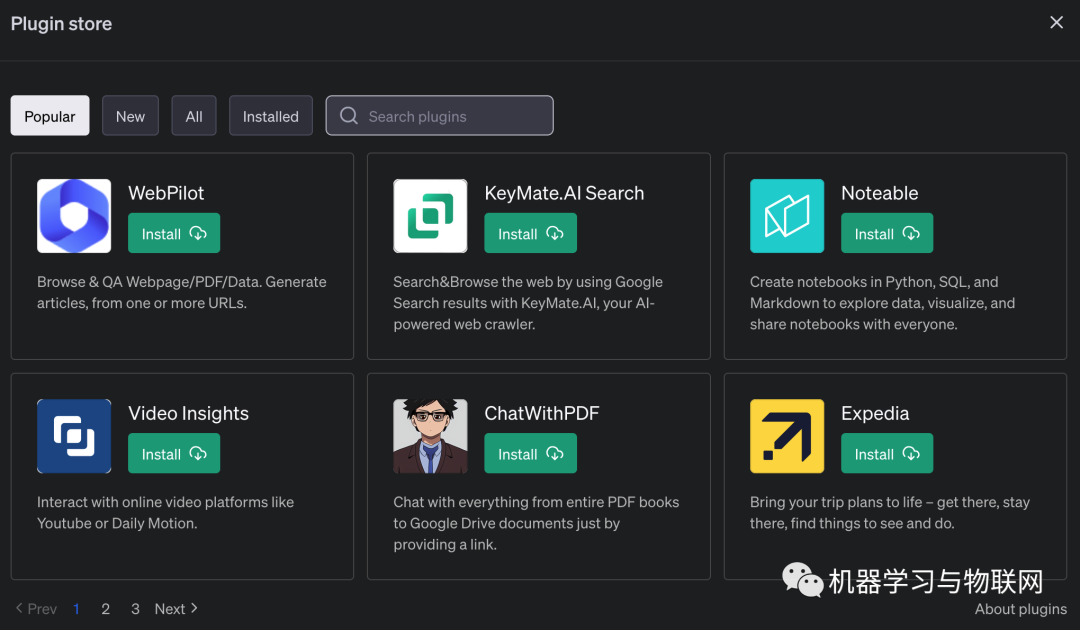Install the WebPilot plugin

click(x=174, y=234)
